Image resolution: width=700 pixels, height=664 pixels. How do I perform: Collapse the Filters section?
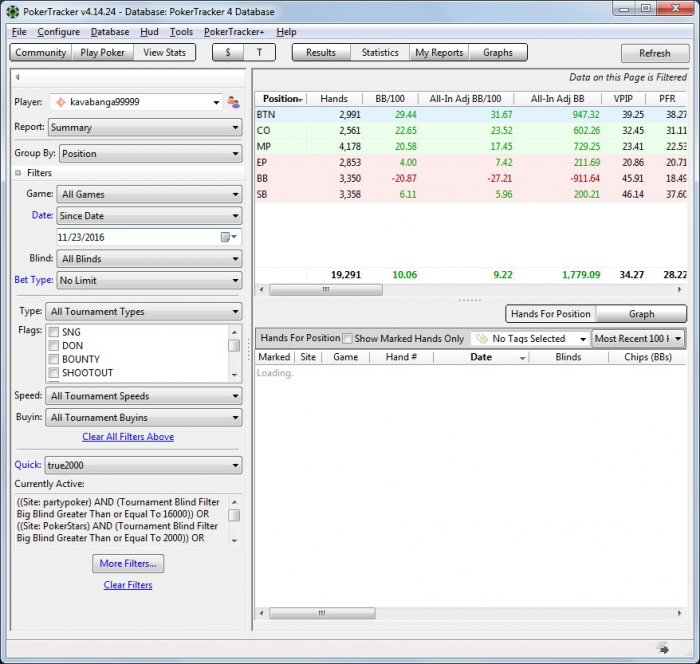click(18, 173)
